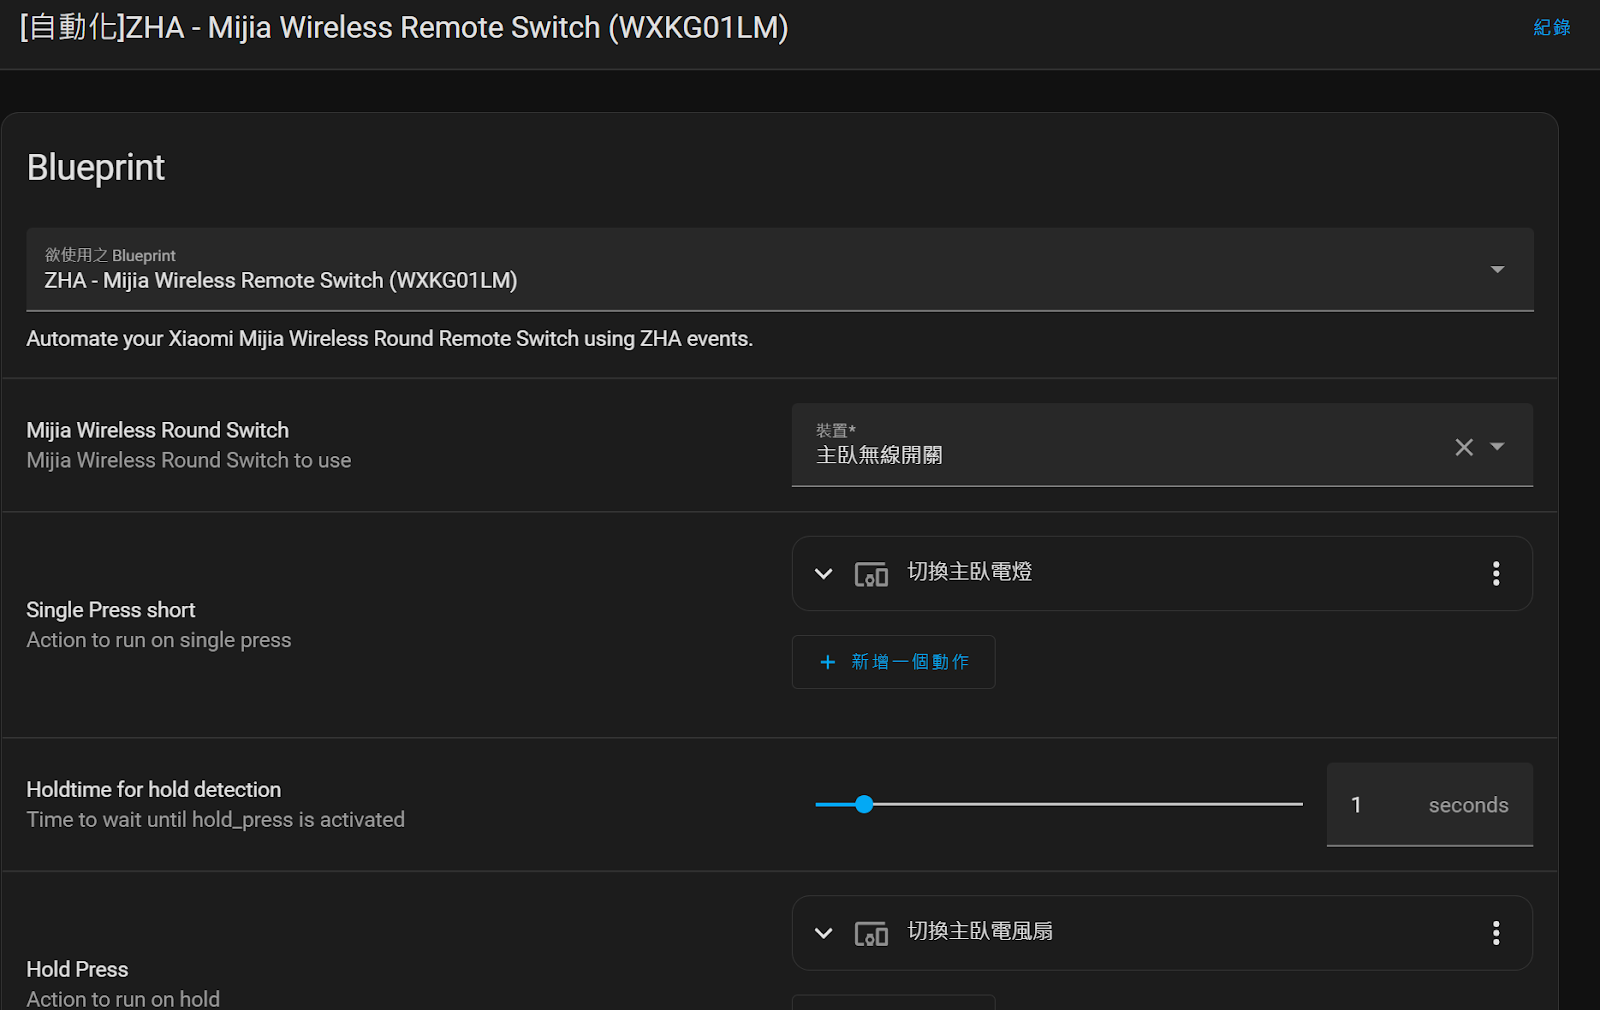This screenshot has height=1010, width=1600.
Task: Open the three-dot menu for 切換主臥電風扇
Action: tap(1496, 933)
